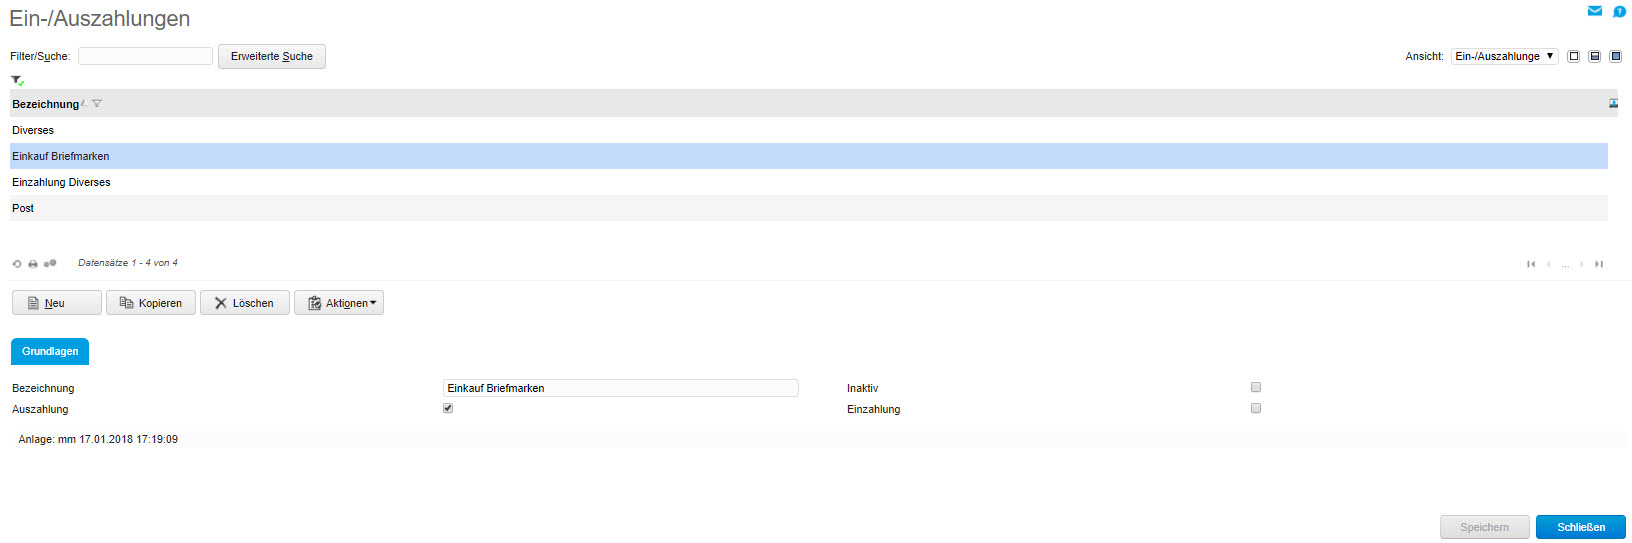
Task: Uncheck the Auszahlung checkbox
Action: (x=448, y=408)
